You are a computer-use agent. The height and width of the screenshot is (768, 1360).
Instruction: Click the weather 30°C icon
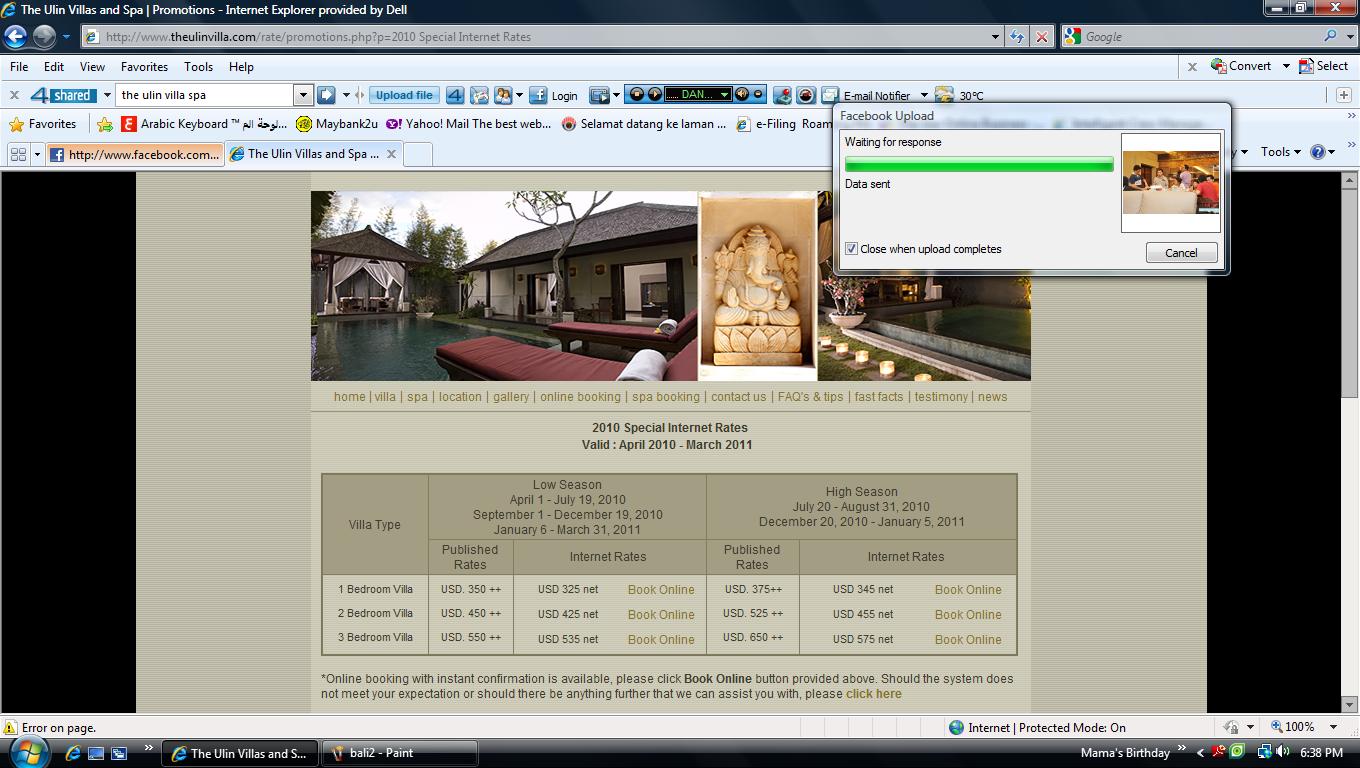pos(944,96)
